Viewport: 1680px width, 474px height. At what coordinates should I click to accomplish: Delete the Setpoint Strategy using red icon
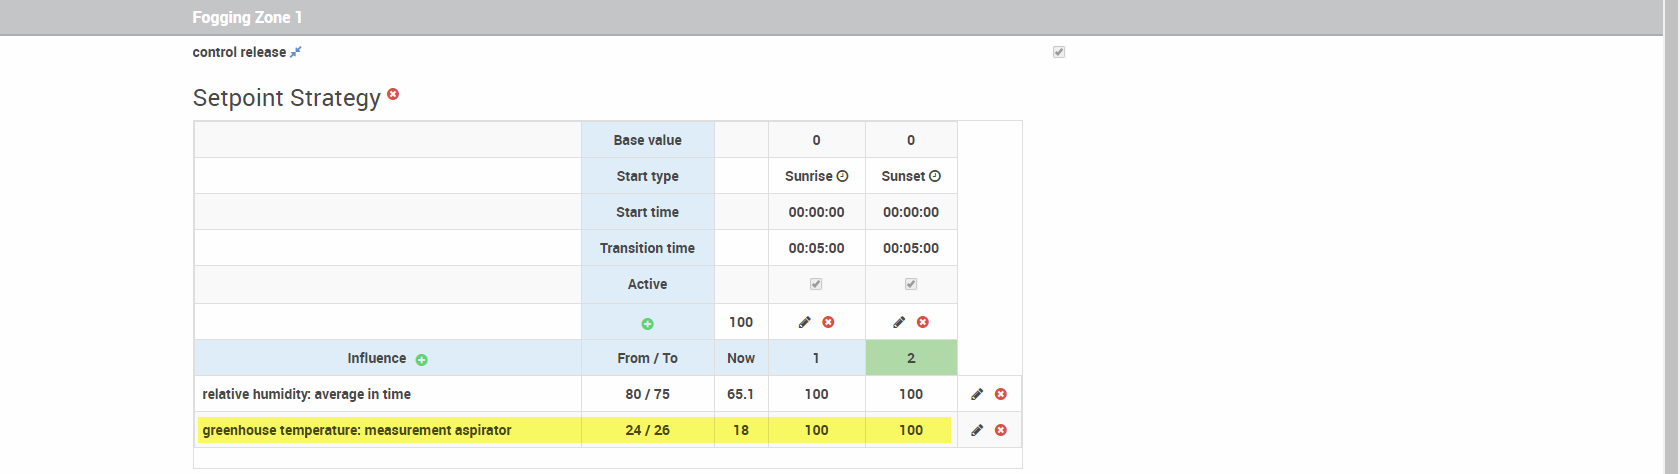click(x=393, y=94)
